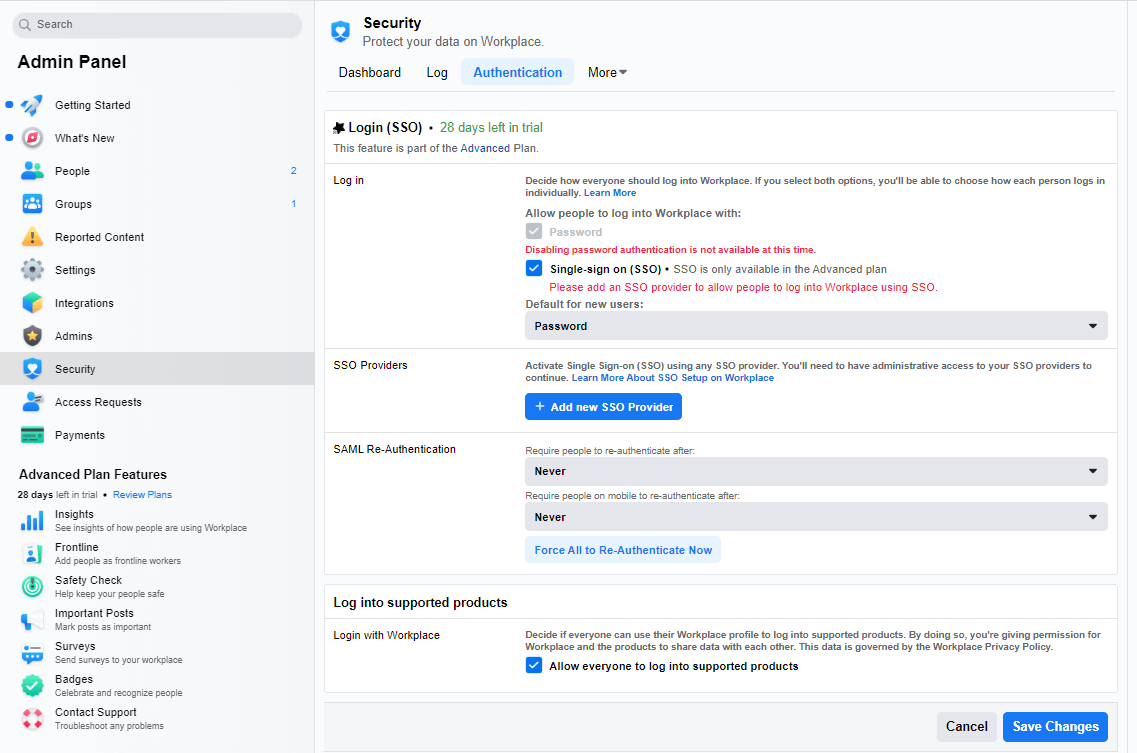The height and width of the screenshot is (753, 1137).
Task: Click the Cancel button
Action: (x=966, y=726)
